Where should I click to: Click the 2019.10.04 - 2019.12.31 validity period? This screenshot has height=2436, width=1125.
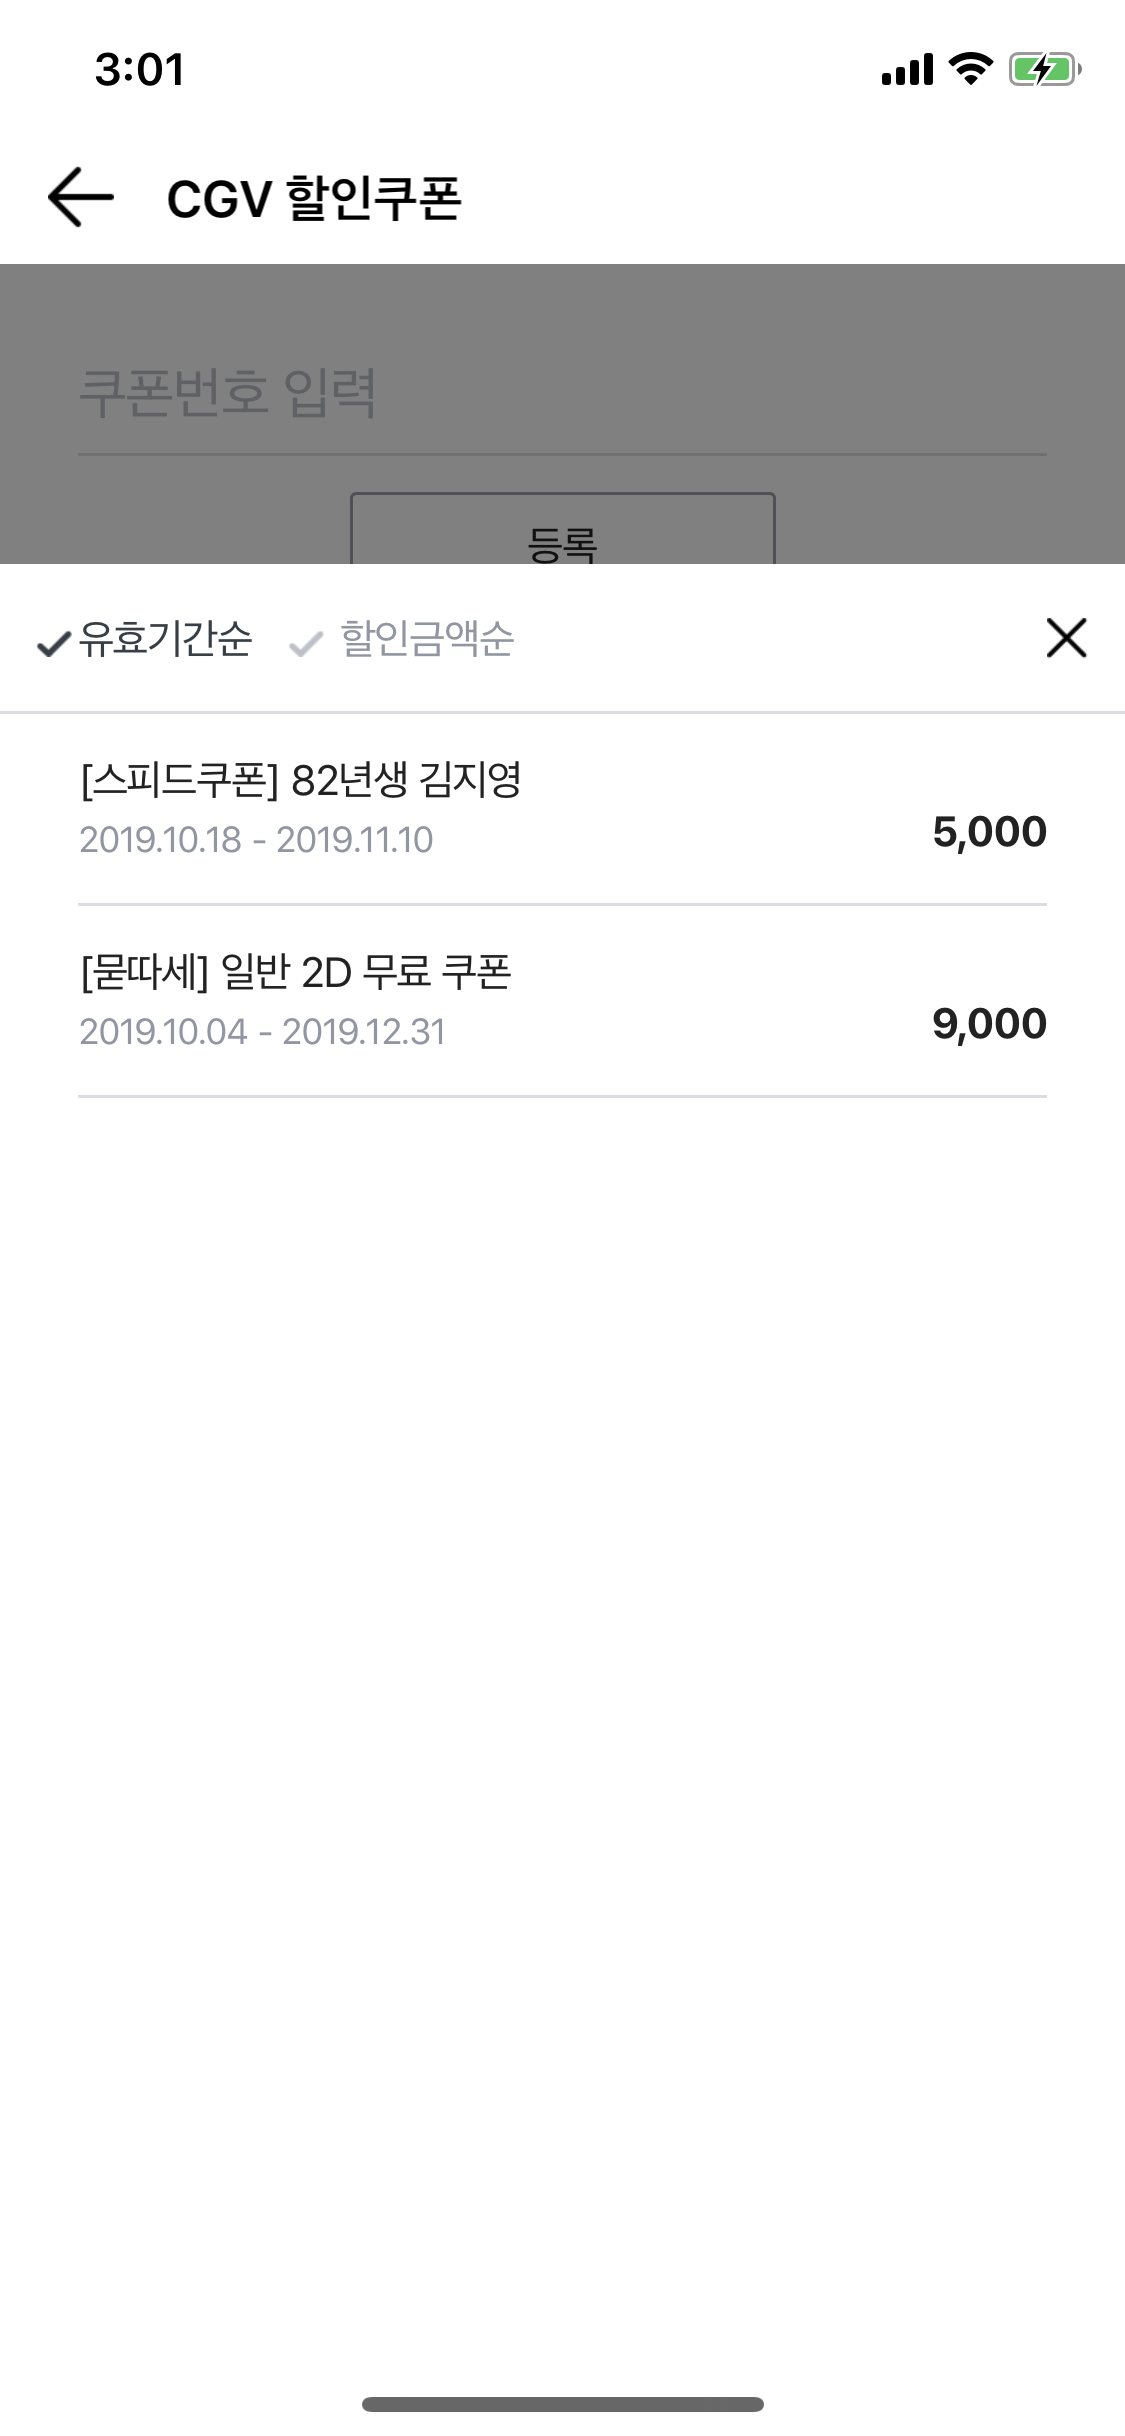[262, 1032]
